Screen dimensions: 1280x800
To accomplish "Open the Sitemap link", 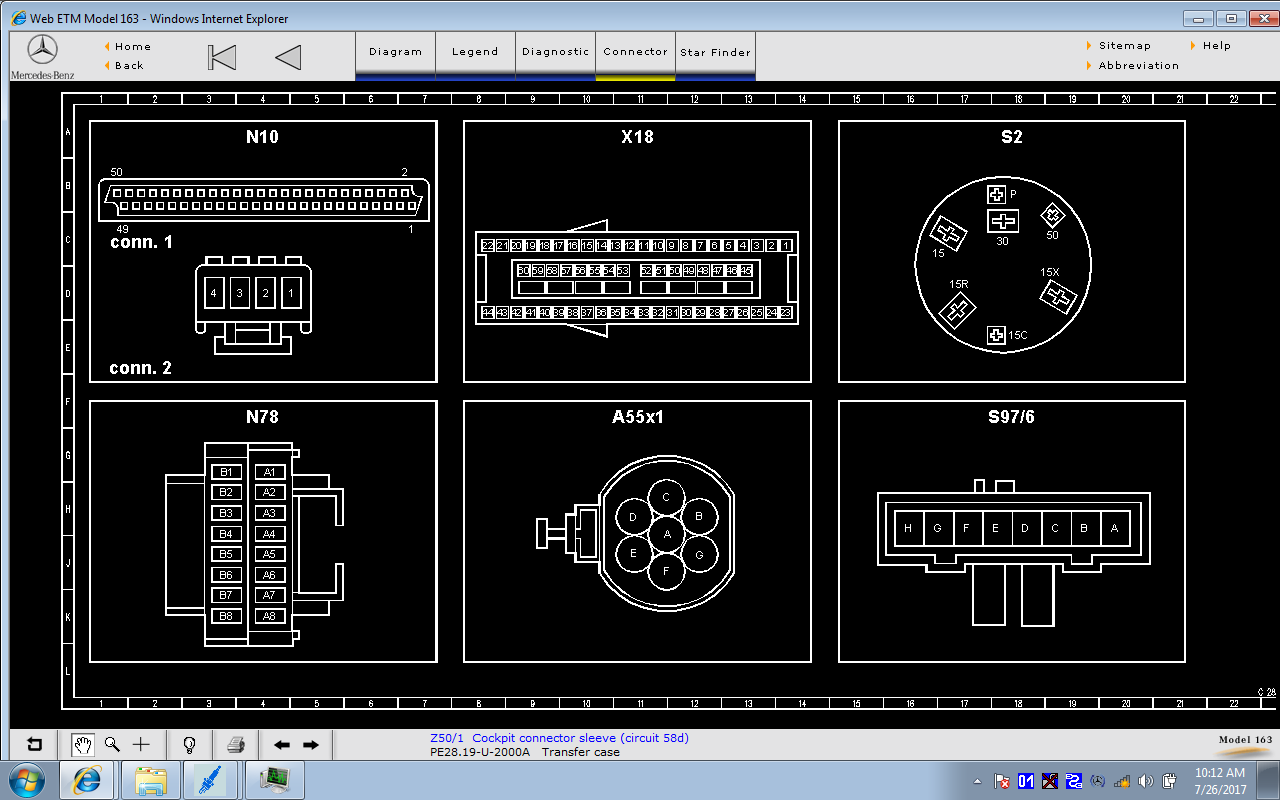I will pyautogui.click(x=1124, y=46).
